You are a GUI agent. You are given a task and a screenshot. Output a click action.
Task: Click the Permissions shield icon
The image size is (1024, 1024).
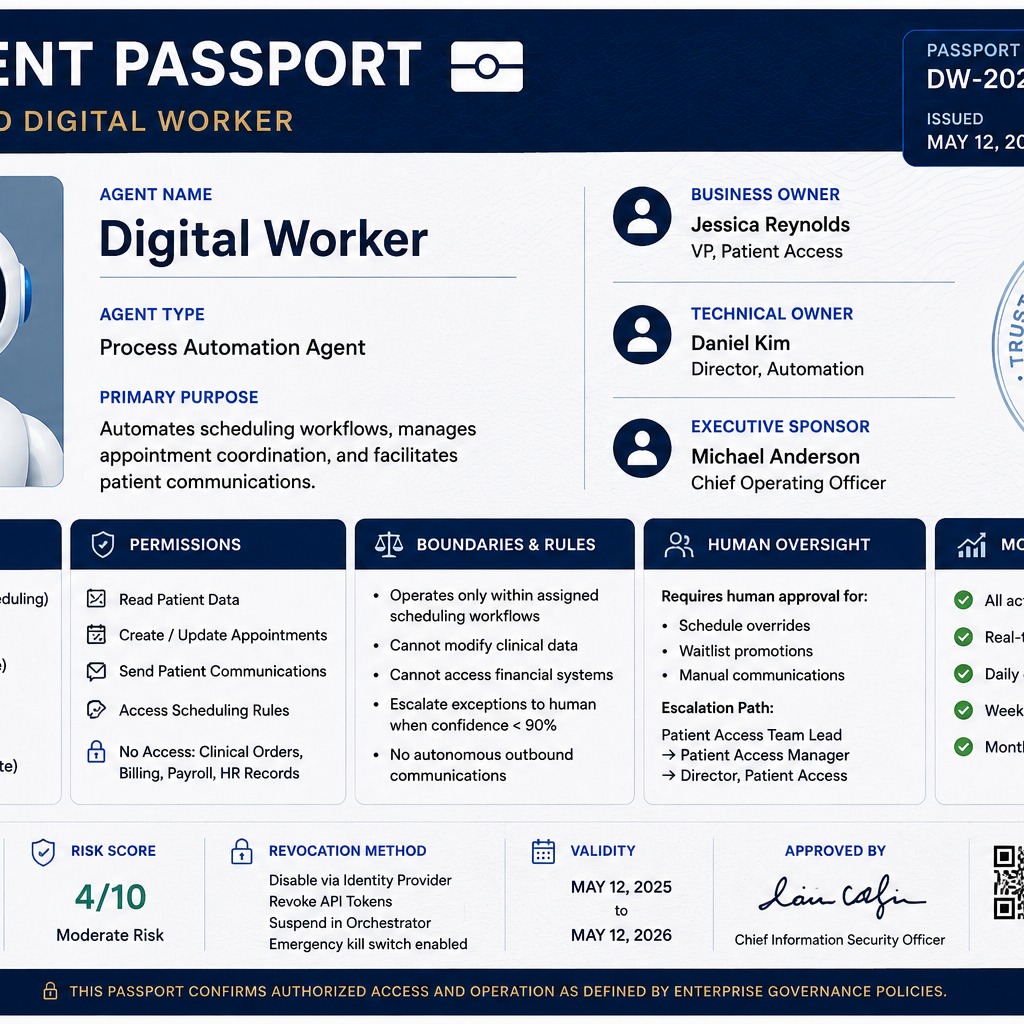(x=103, y=544)
